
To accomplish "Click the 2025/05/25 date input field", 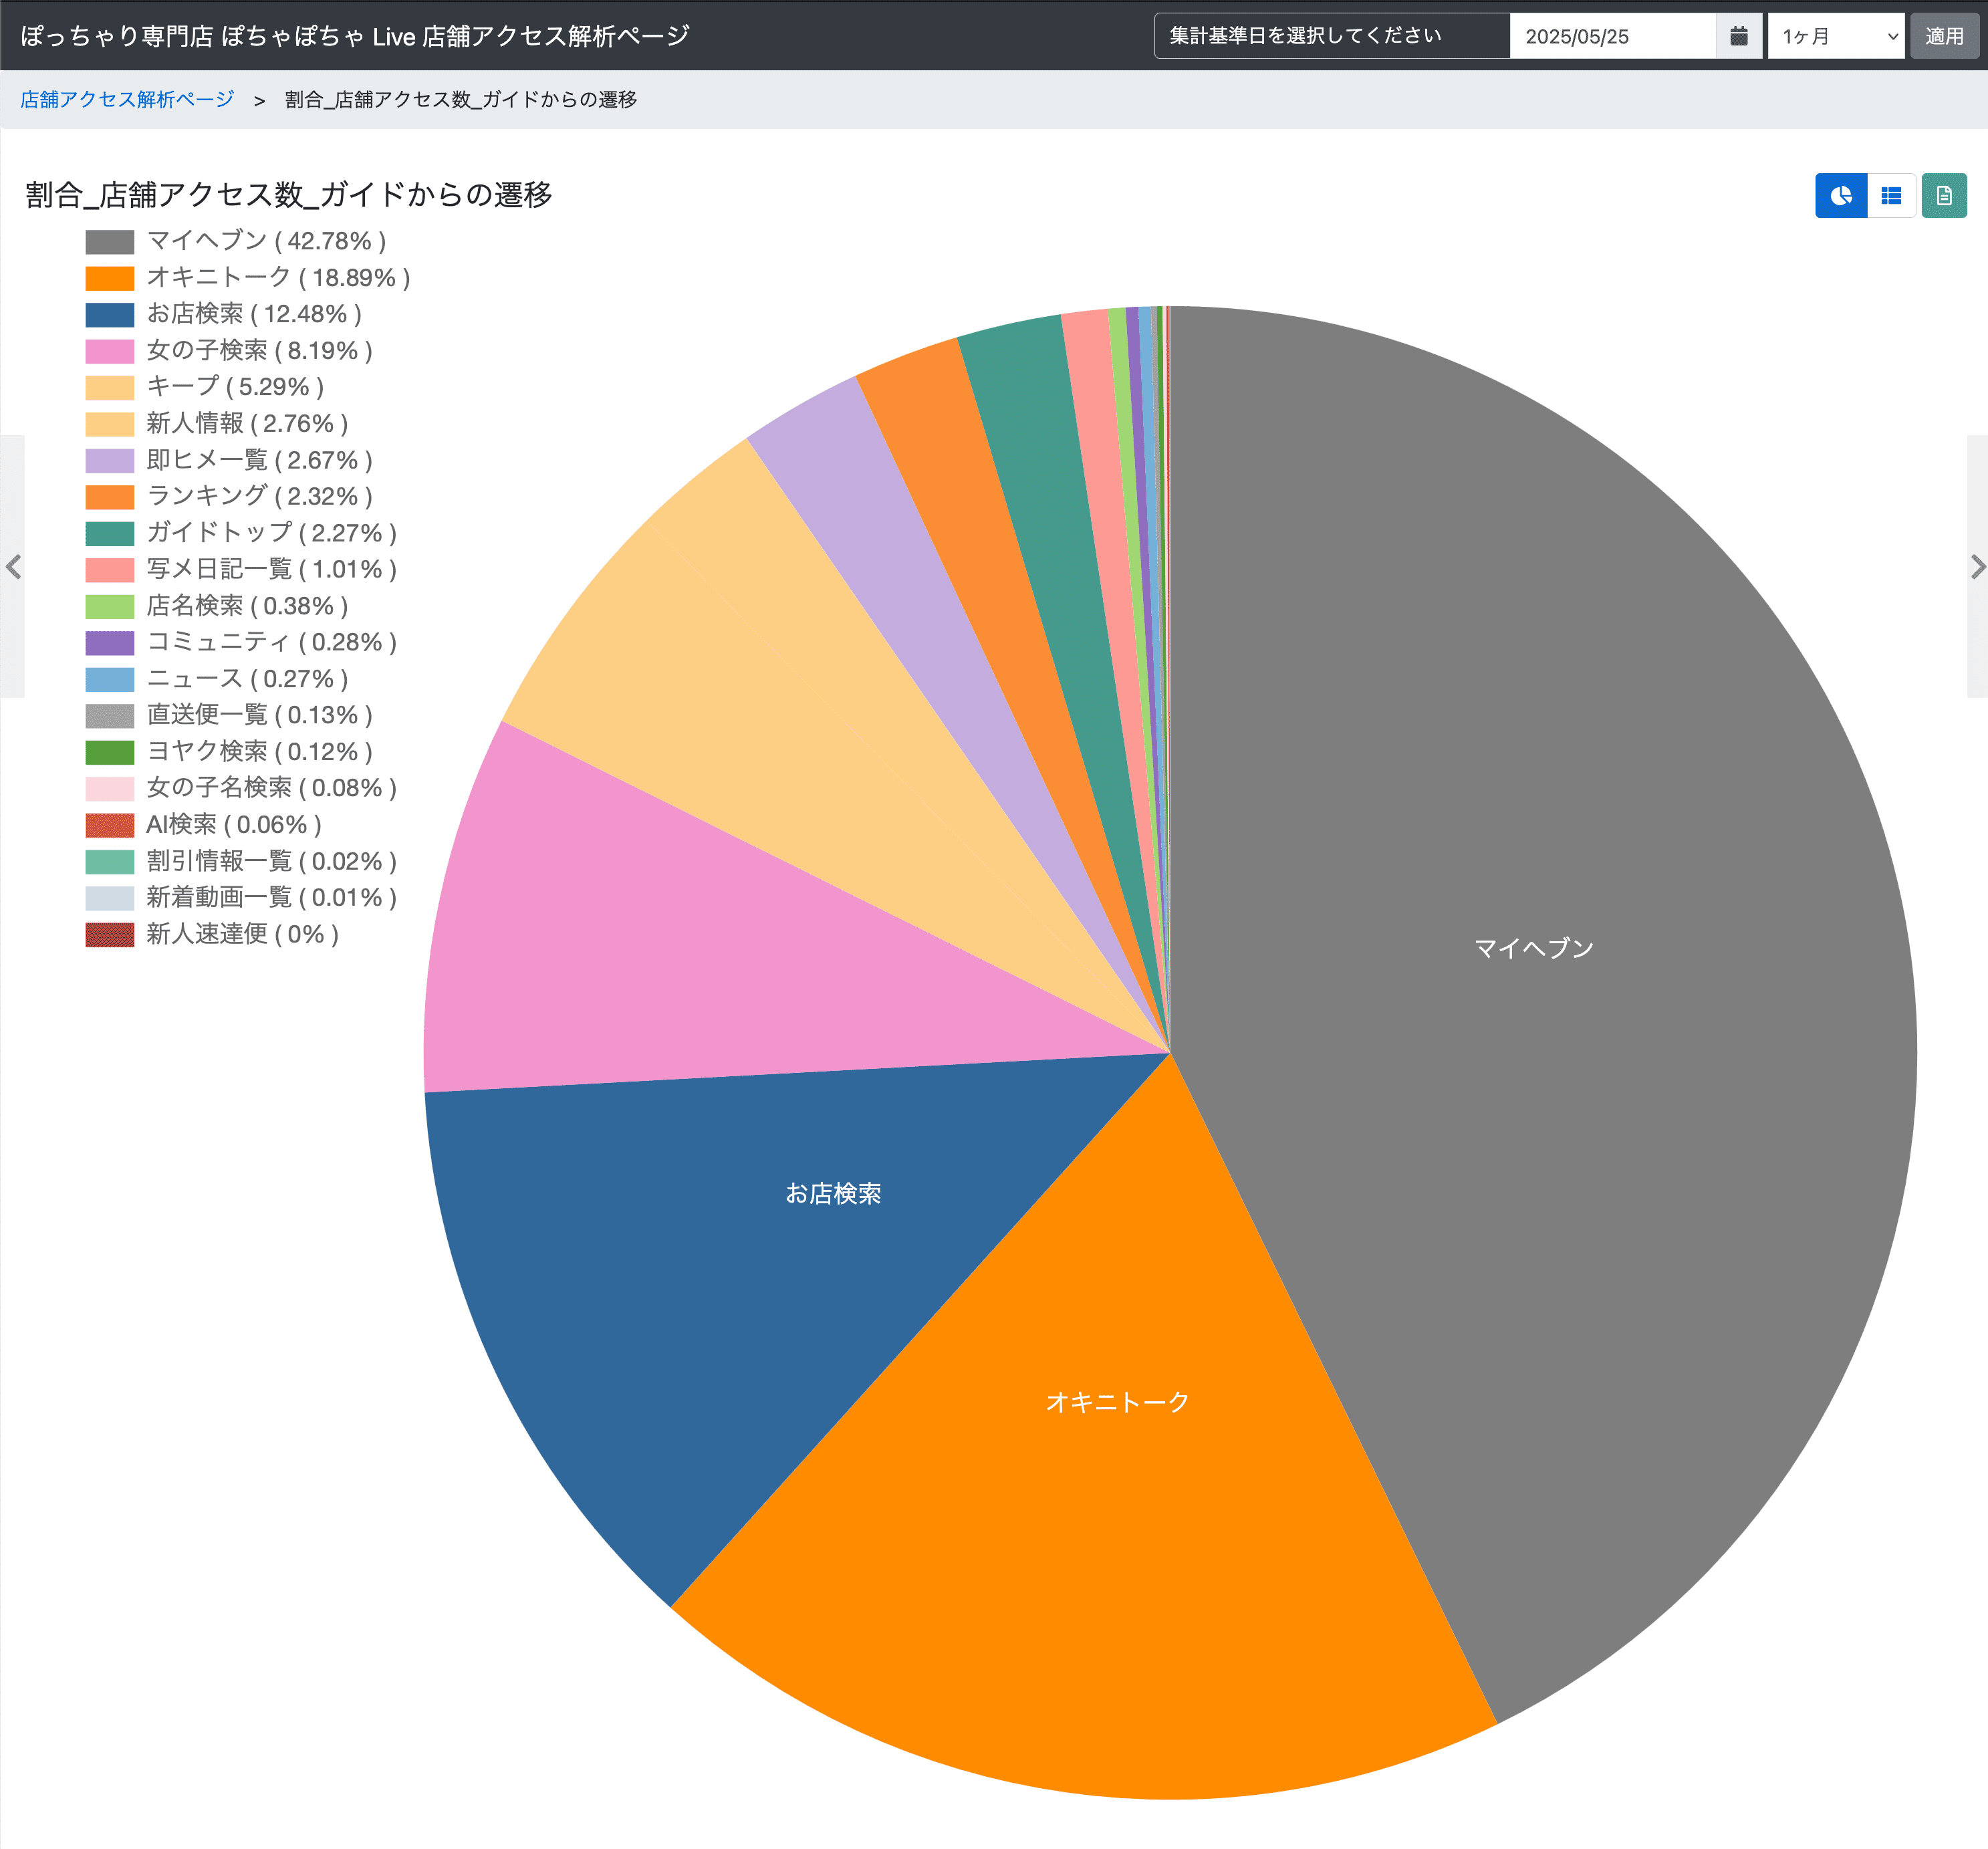I will pos(1612,36).
